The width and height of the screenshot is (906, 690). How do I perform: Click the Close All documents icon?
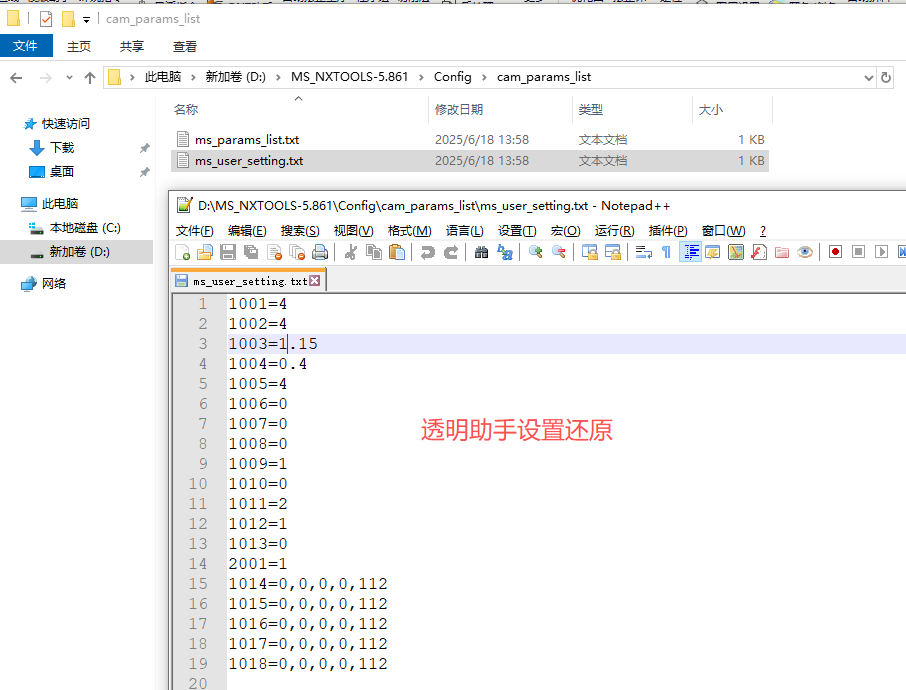pos(297,252)
